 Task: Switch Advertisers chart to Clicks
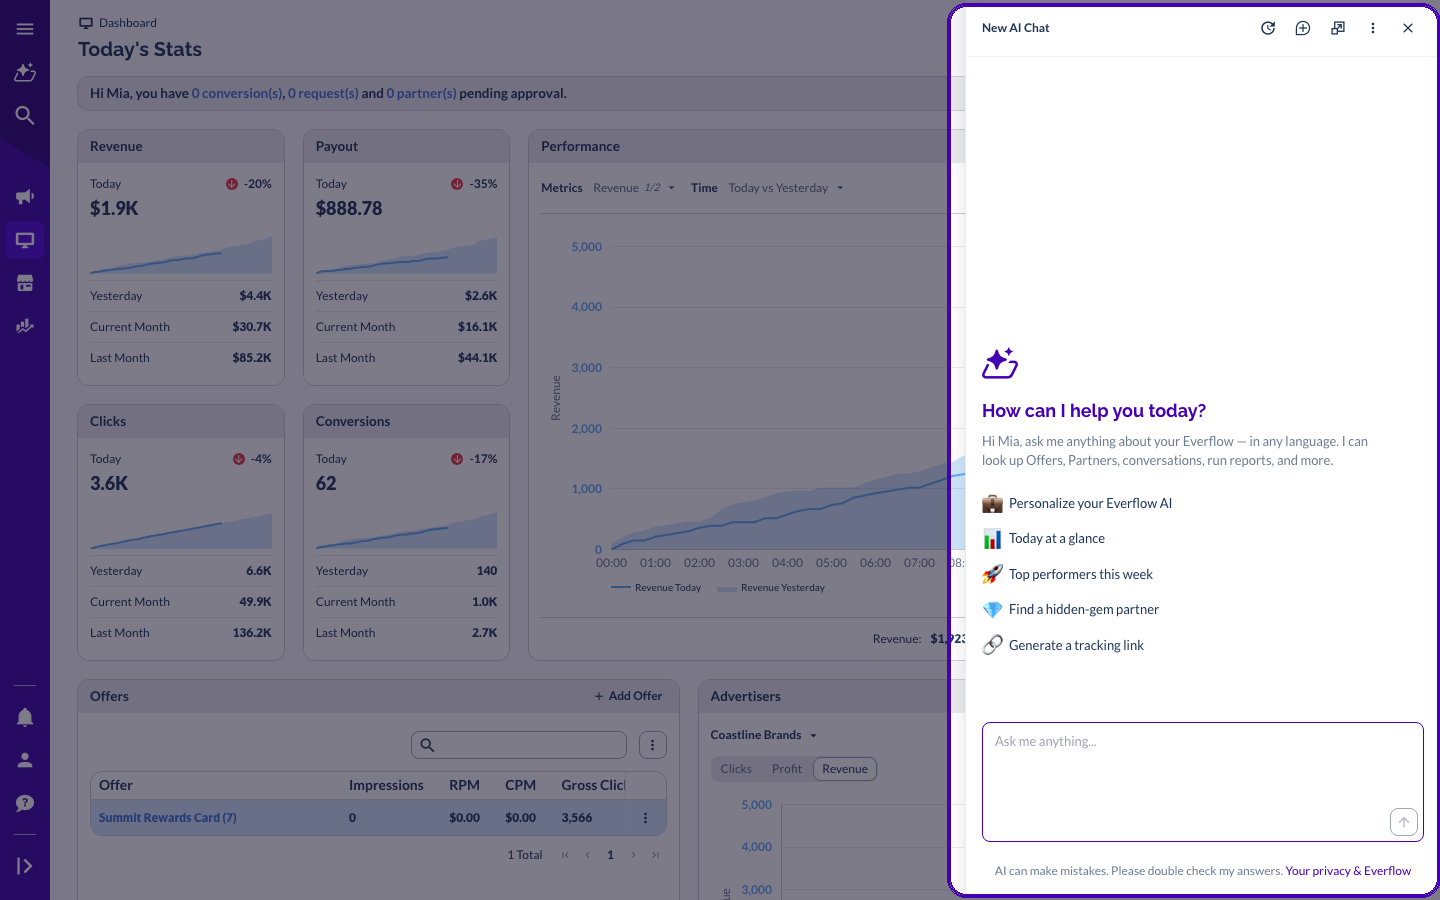736,769
